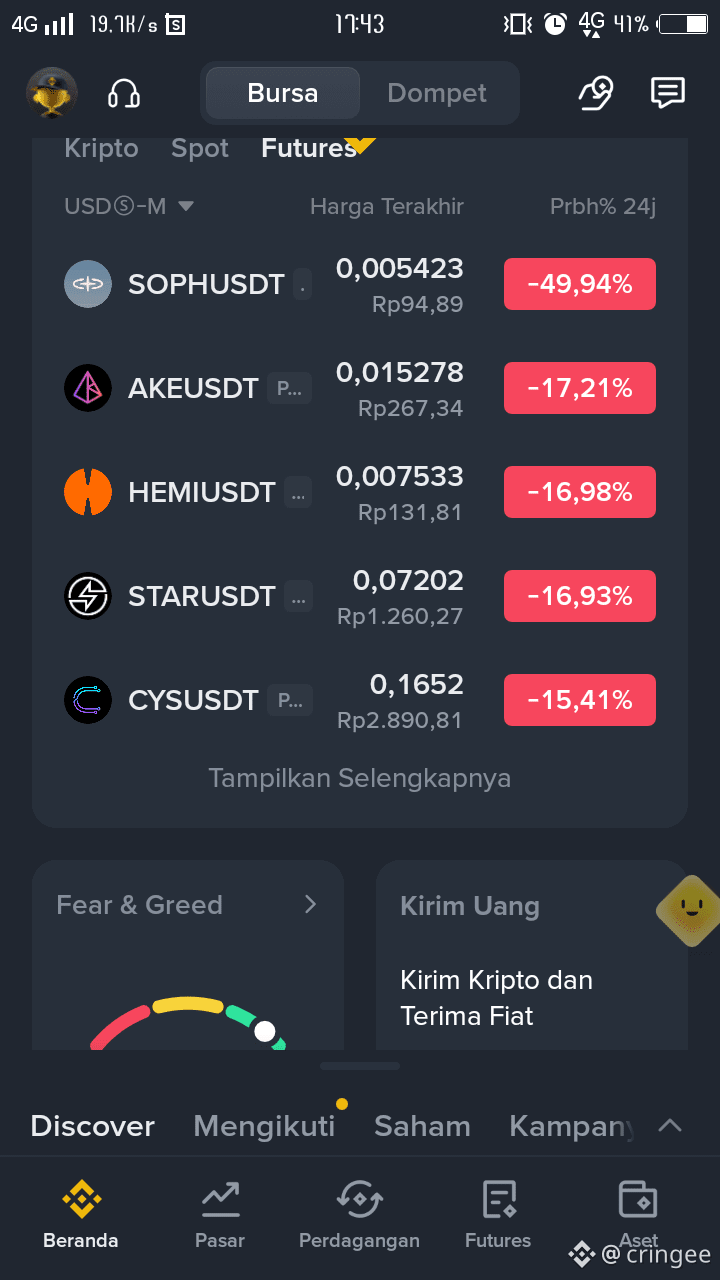Screen dimensions: 720x1280
Task: Tap SOPHUSDT -49,94% change button
Action: point(580,284)
